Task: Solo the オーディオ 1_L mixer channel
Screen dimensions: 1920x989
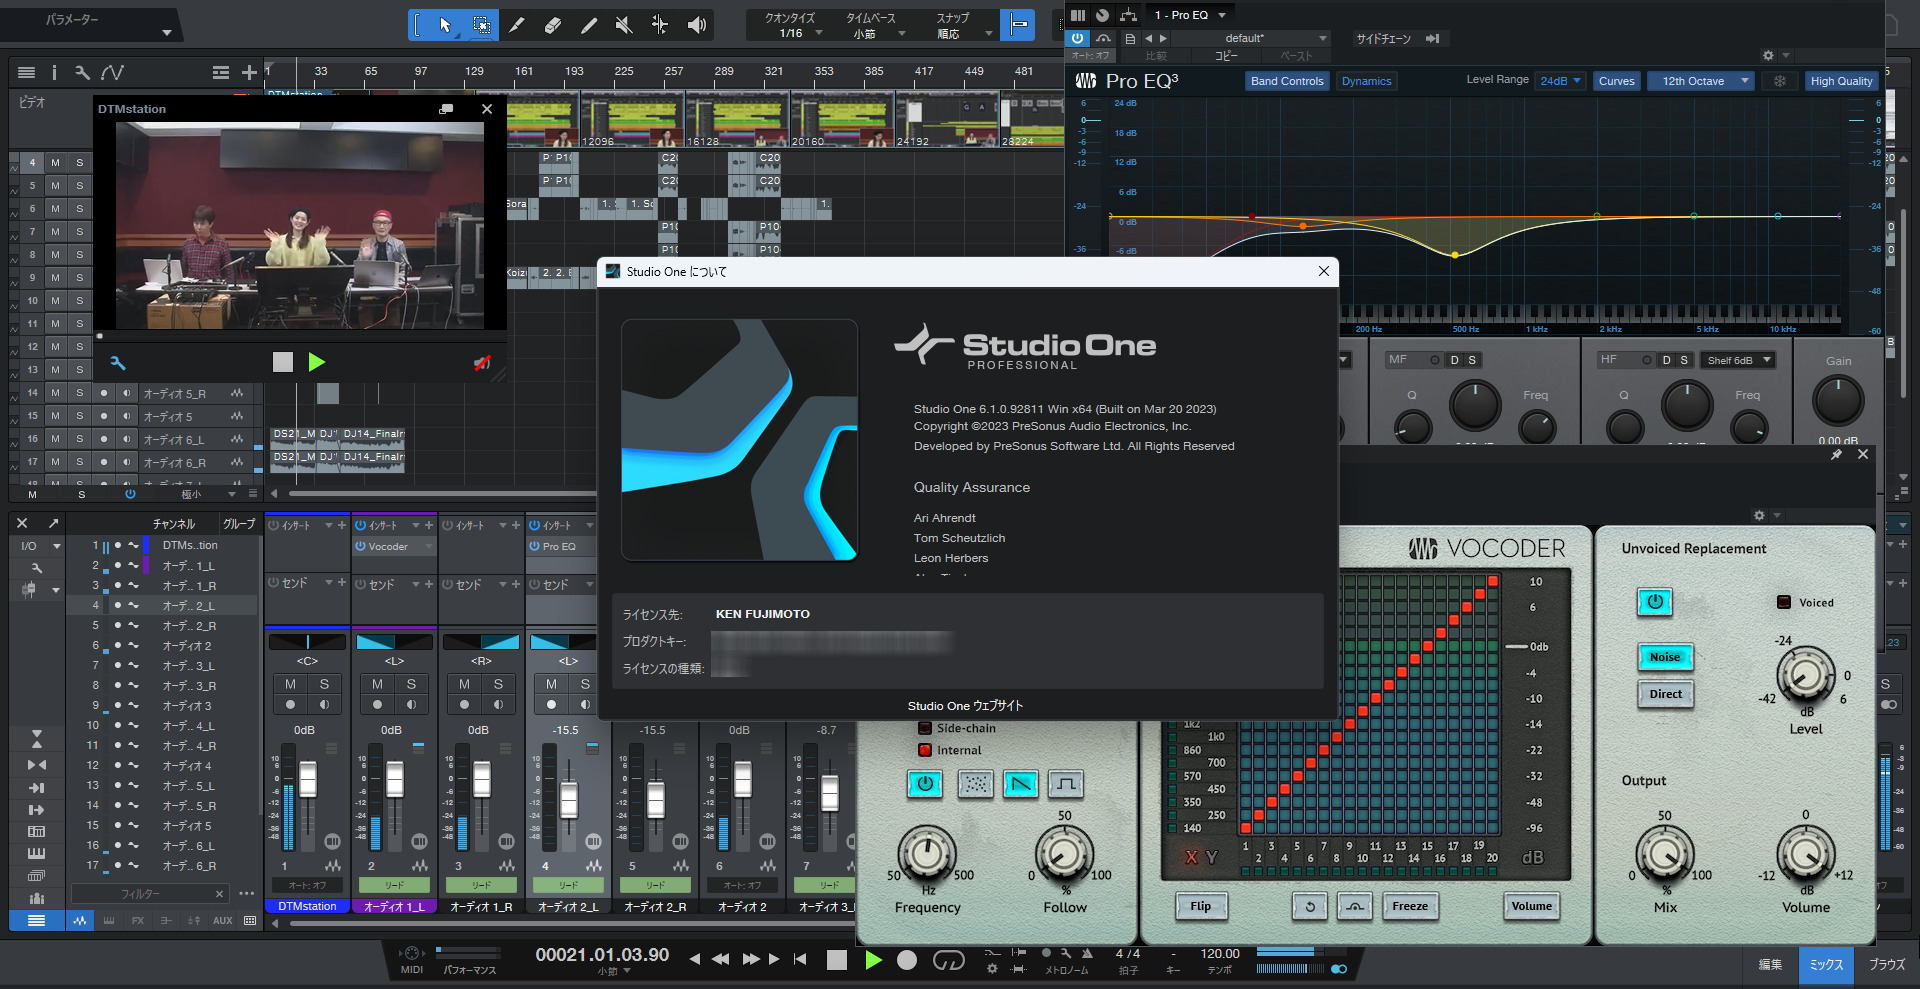Action: point(411,684)
